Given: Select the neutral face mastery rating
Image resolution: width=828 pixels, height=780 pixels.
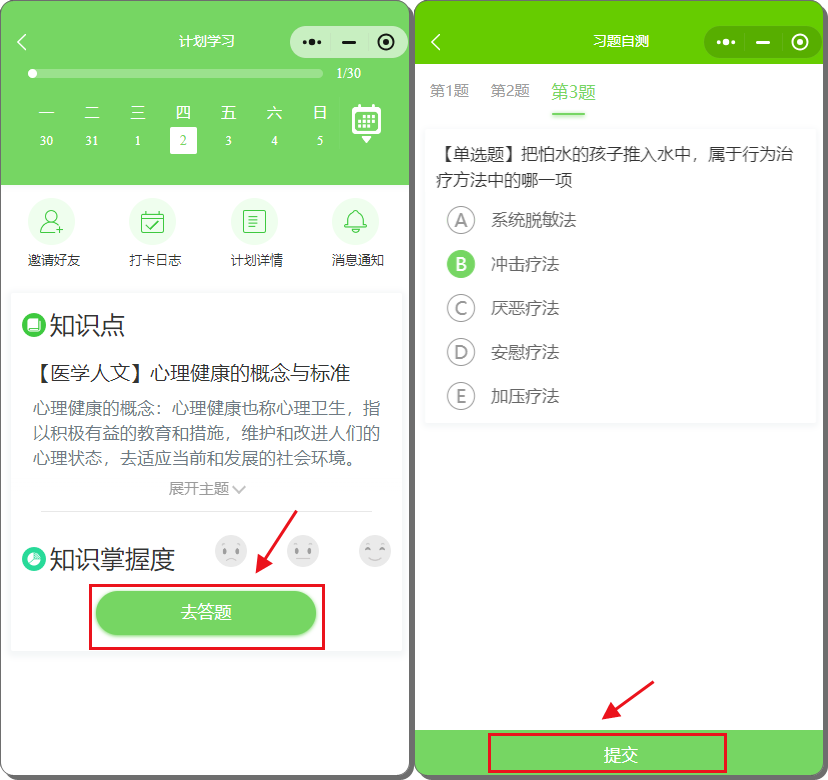Looking at the screenshot, I should point(303,550).
